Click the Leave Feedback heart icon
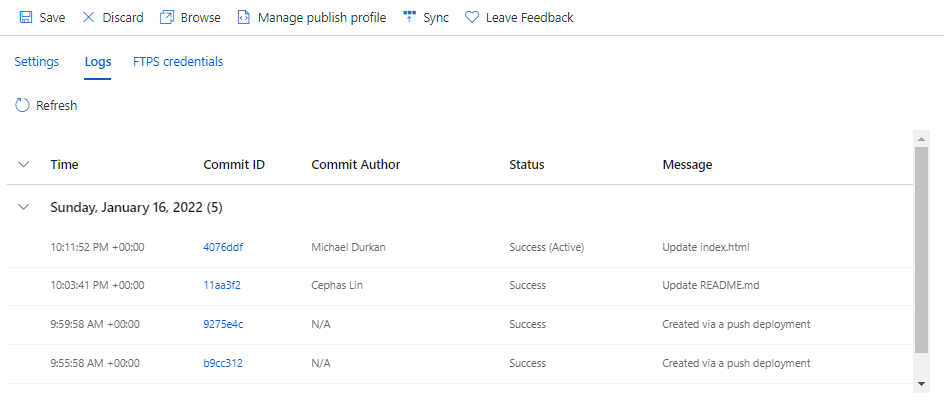 click(x=472, y=17)
